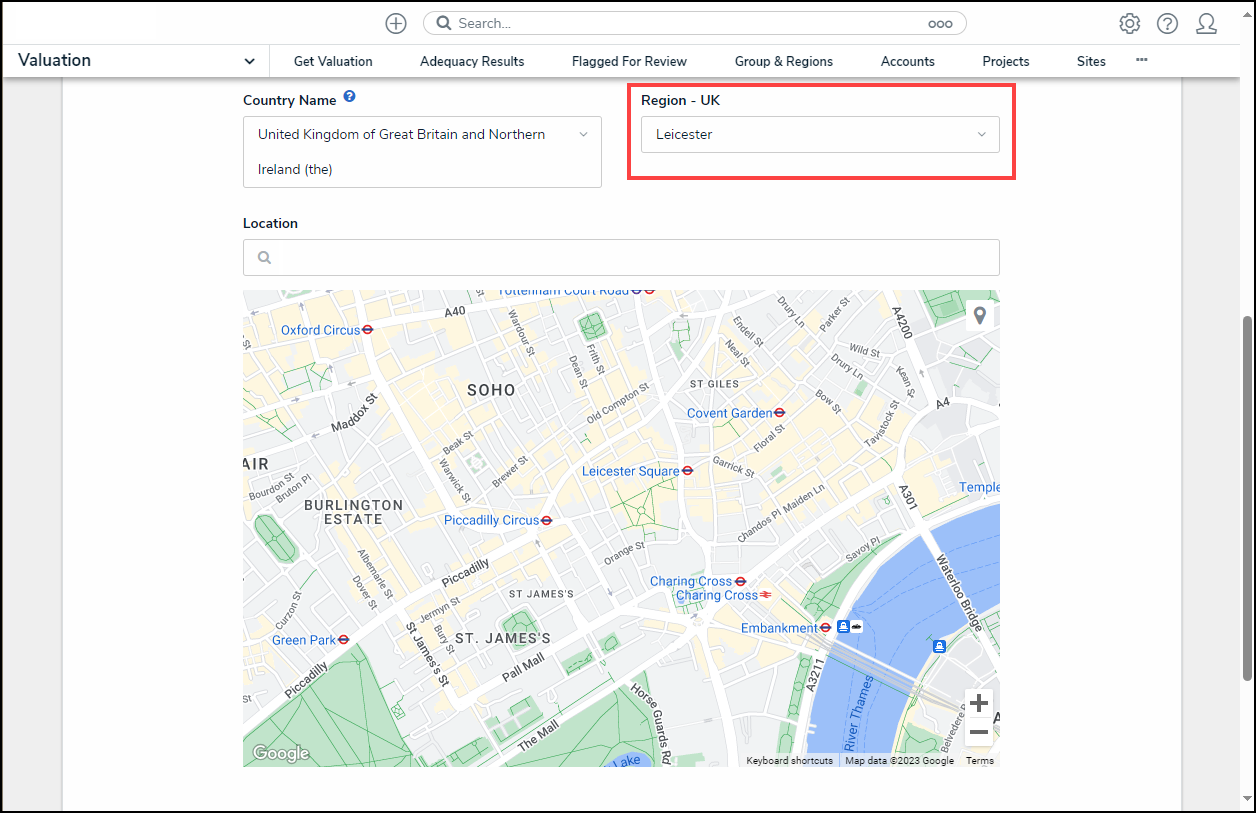Click the Country Name help icon
The image size is (1256, 813).
pos(349,97)
